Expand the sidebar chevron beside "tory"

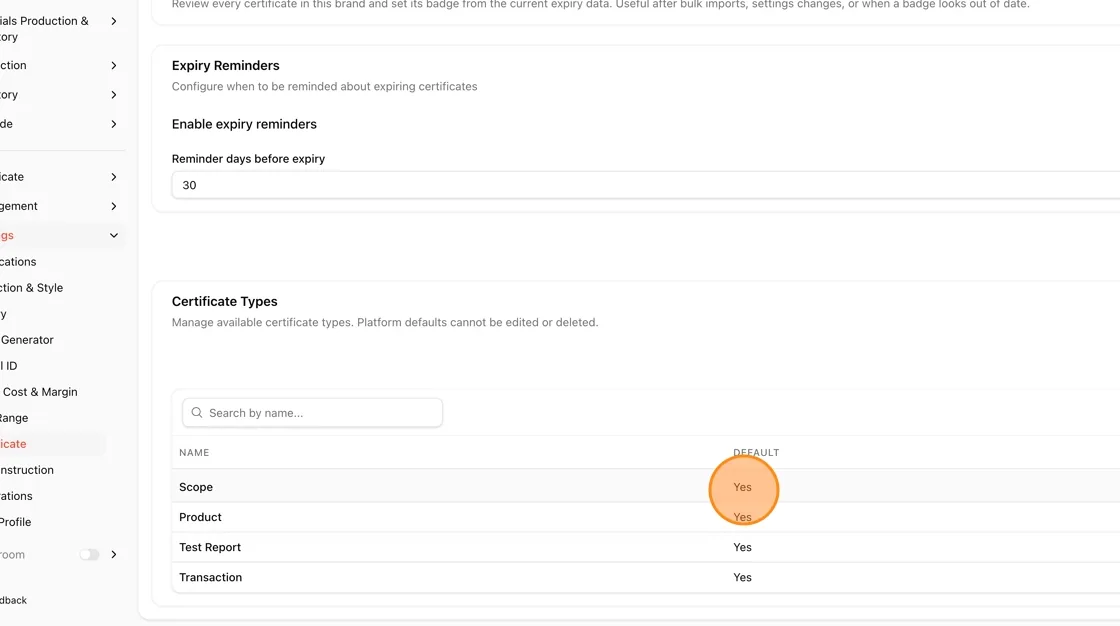pyautogui.click(x=114, y=95)
